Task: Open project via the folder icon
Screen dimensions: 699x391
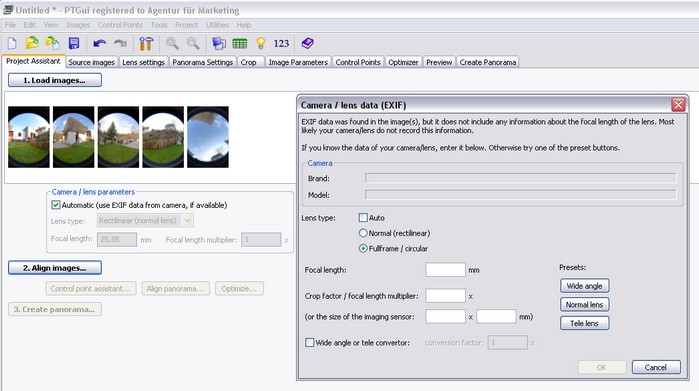Action: coord(32,43)
